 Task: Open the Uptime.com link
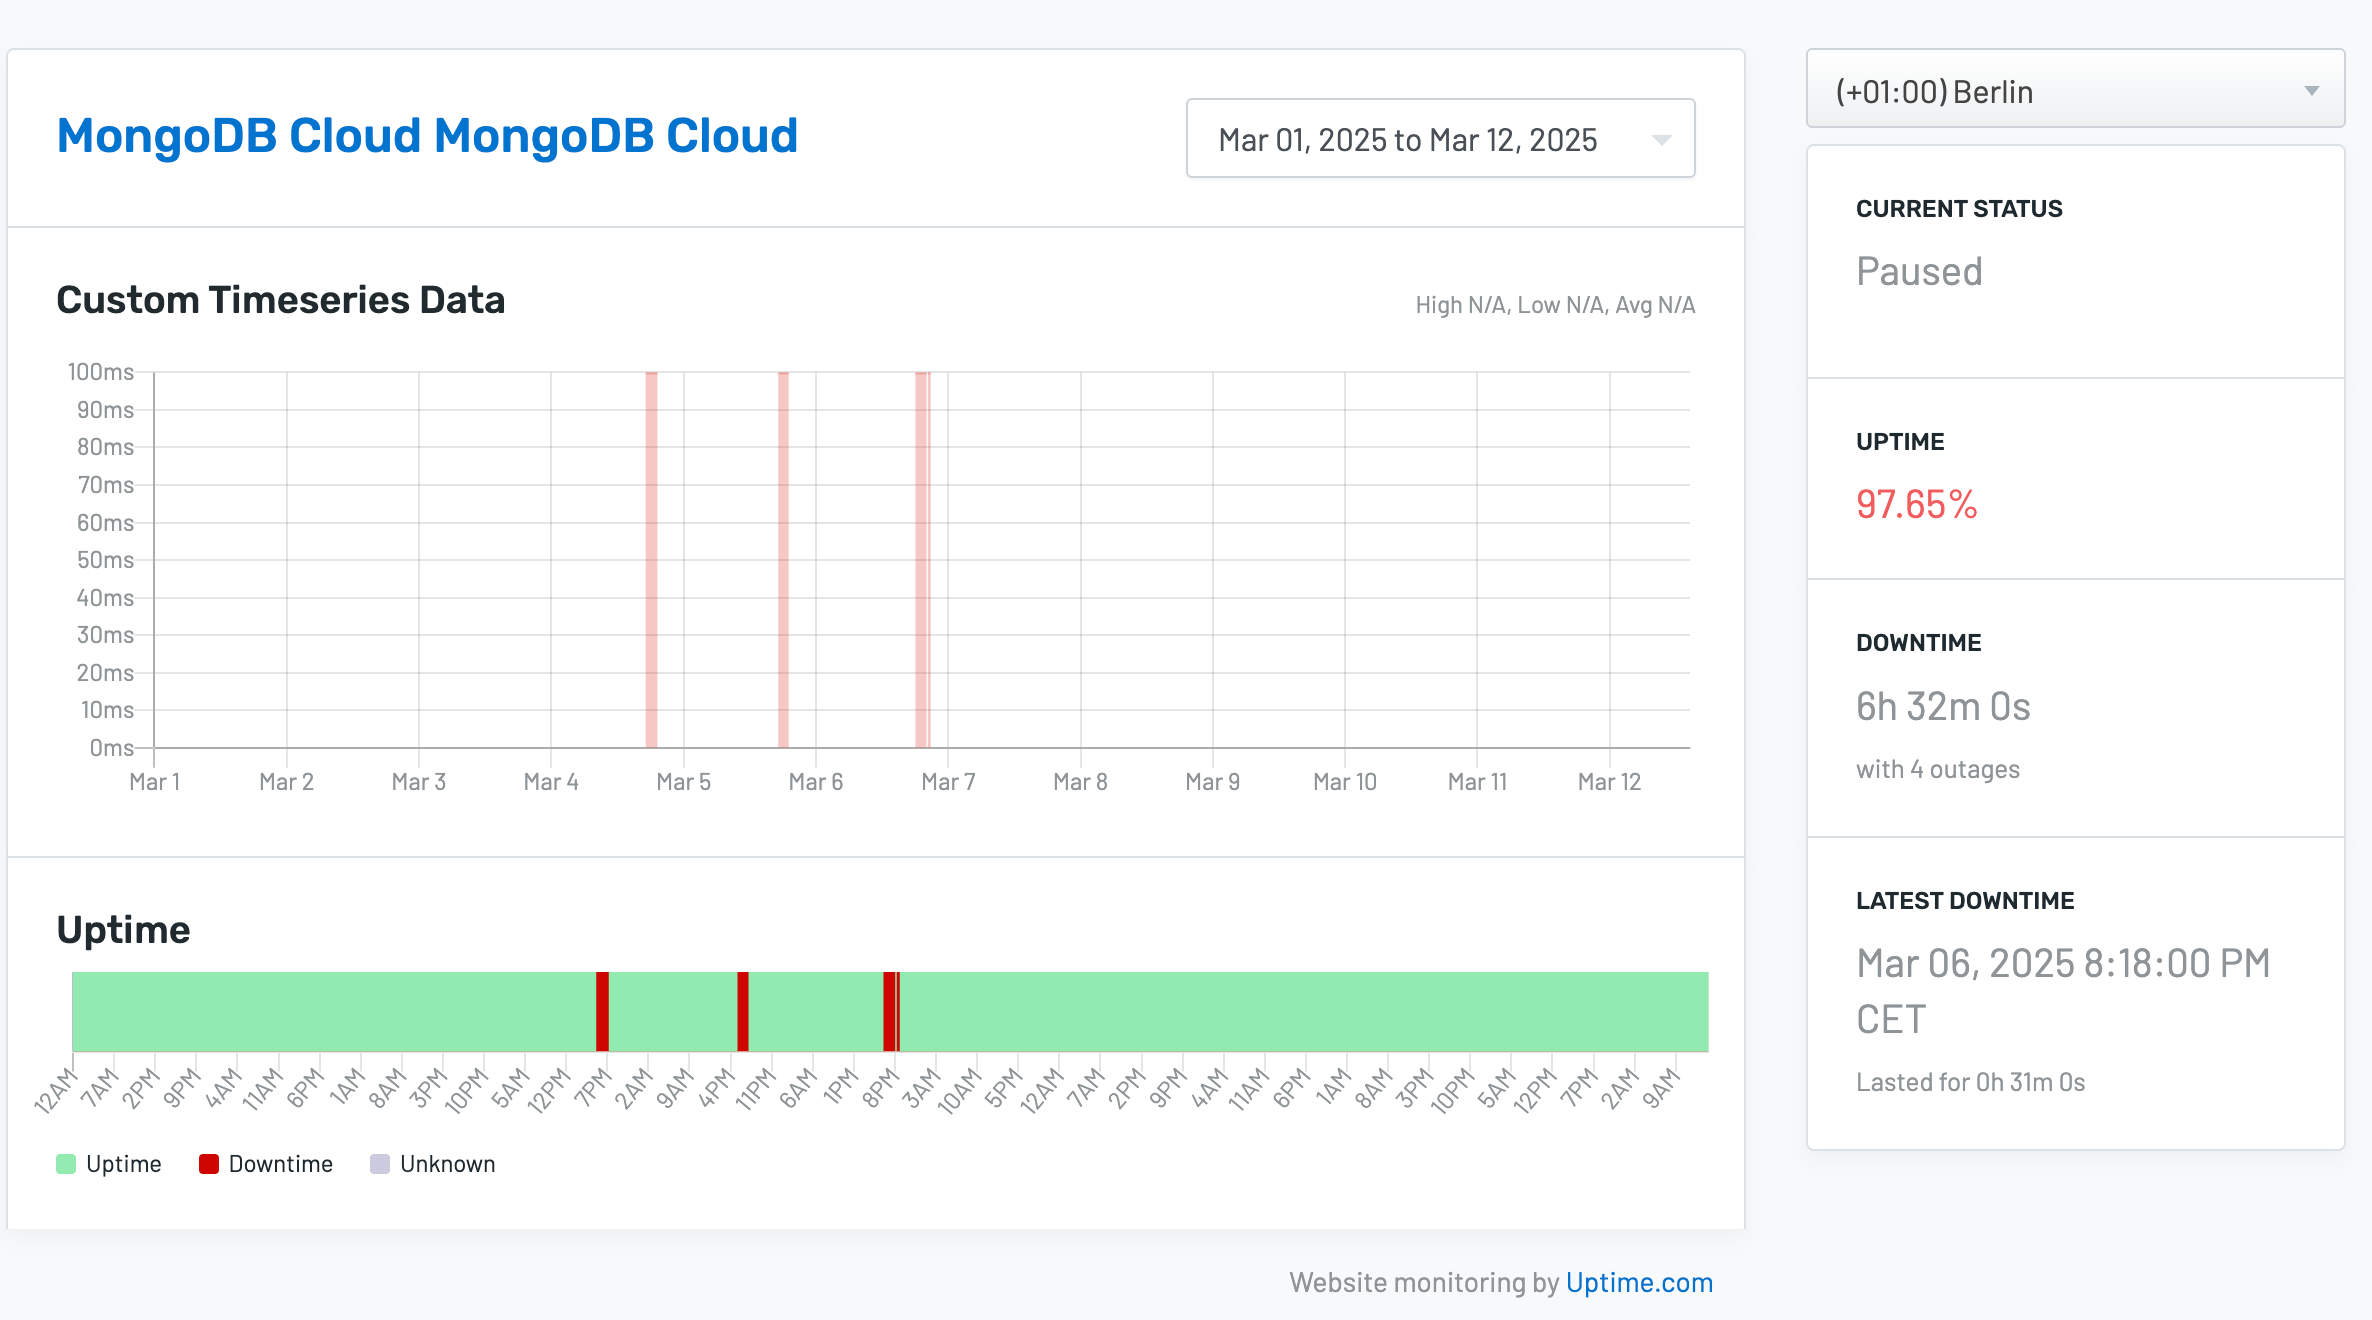tap(1639, 1282)
